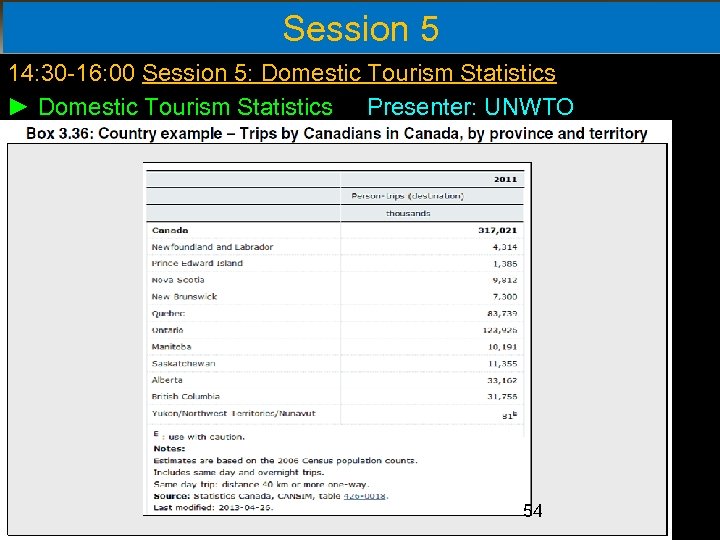720x540 pixels.
Task: Select the '14:30-16:00' time text
Action: point(72,73)
